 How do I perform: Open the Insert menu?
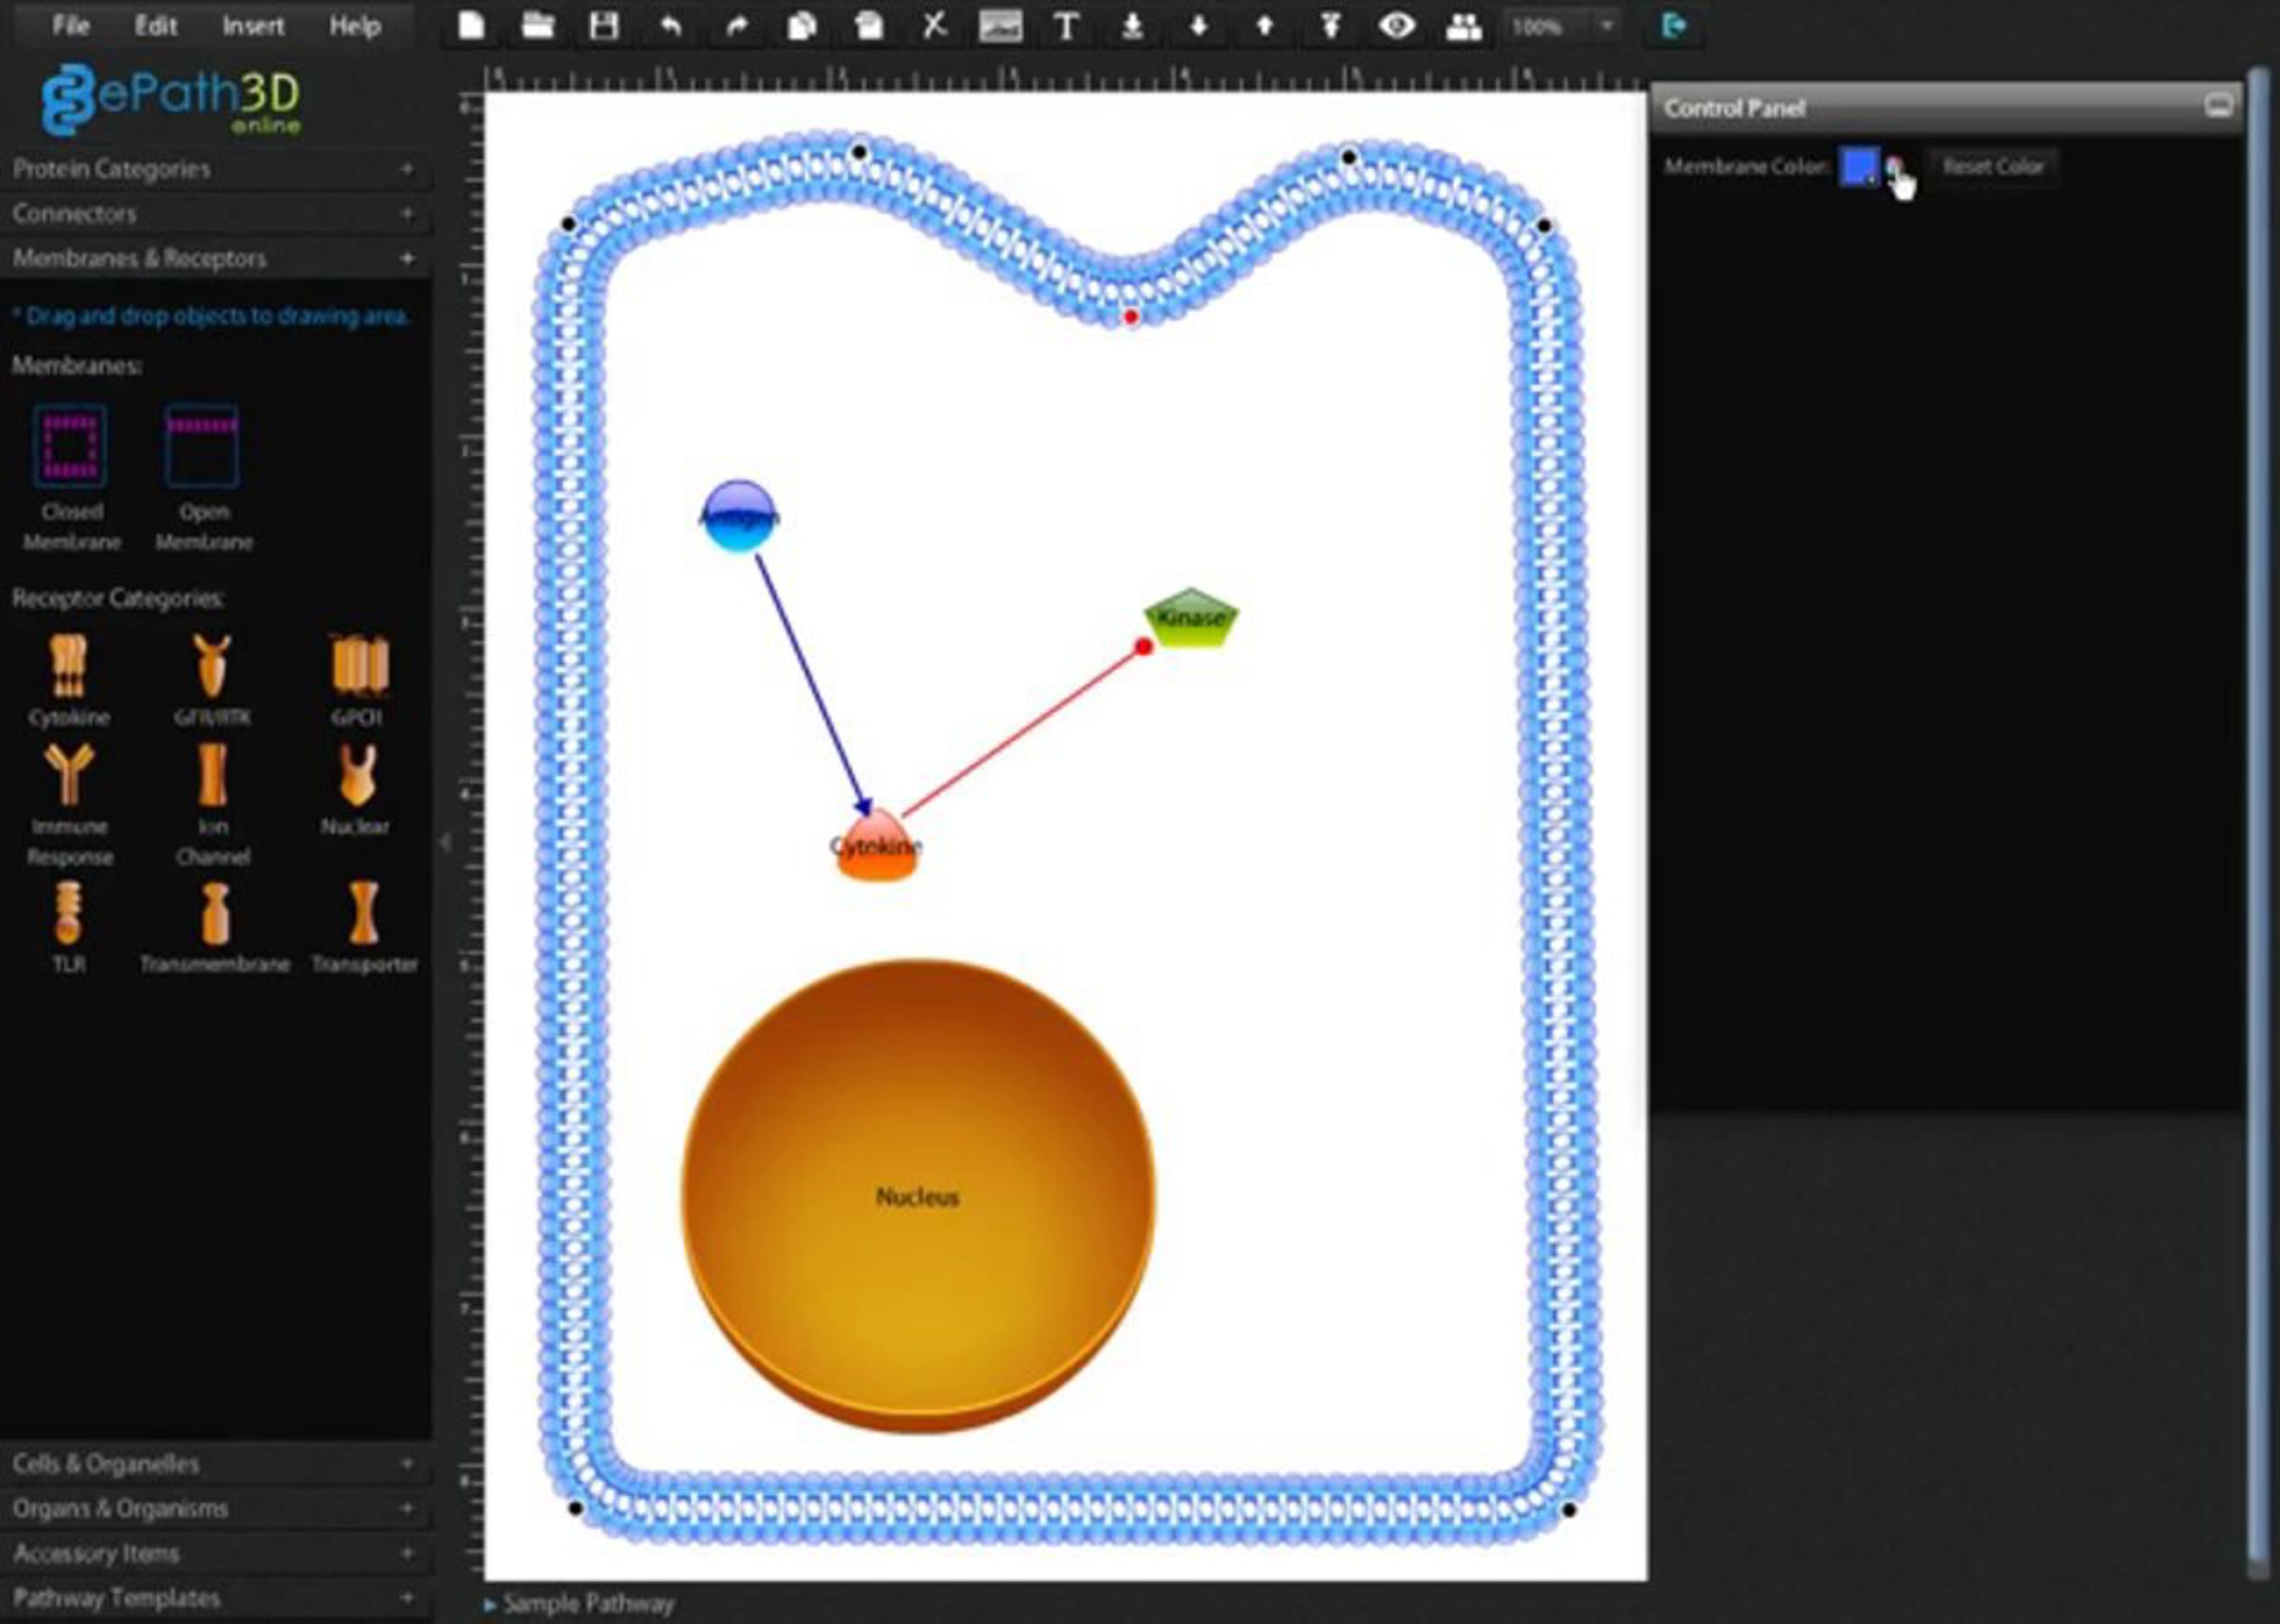[x=253, y=26]
